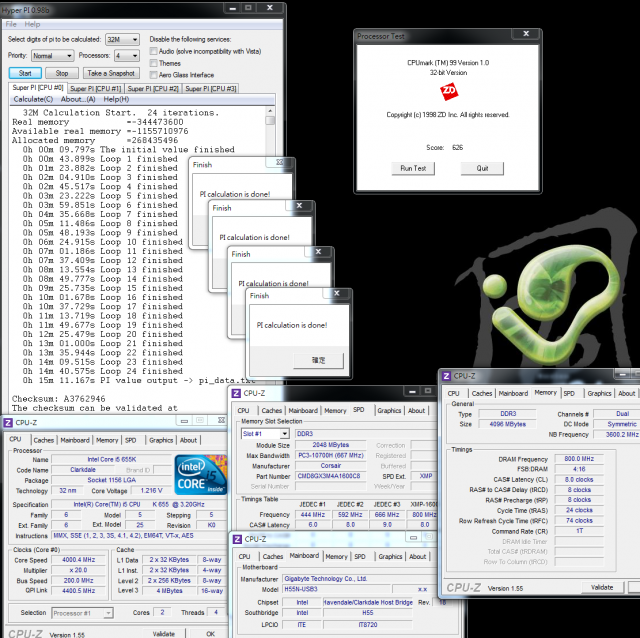The image size is (640, 638).
Task: Open the Help menu in Hyper PI menu bar
Action: [x=32, y=24]
